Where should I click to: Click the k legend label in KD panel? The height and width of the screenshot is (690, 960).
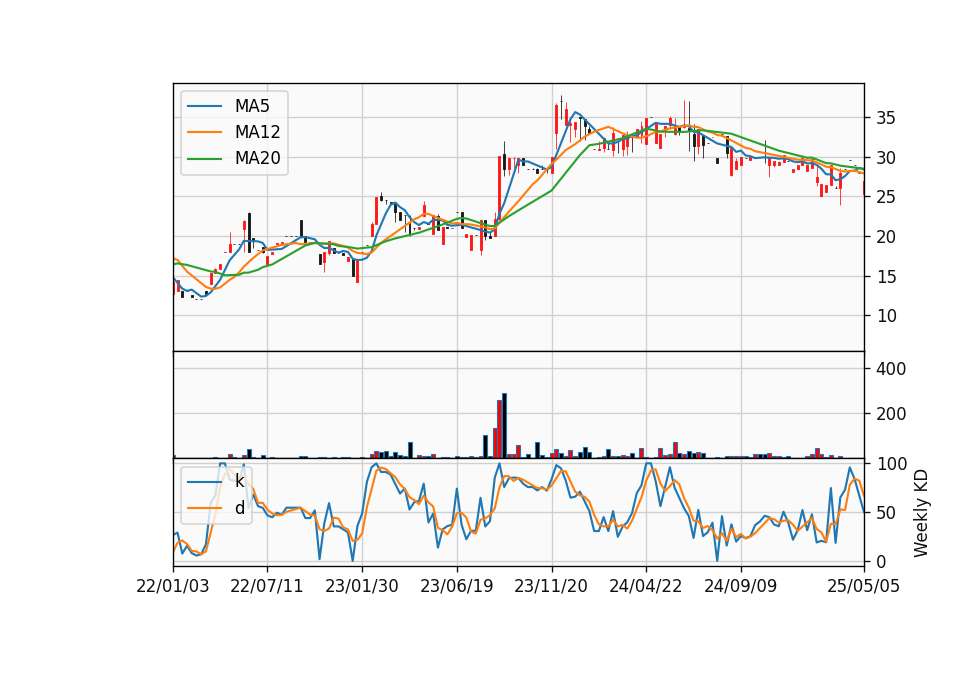pyautogui.click(x=239, y=481)
